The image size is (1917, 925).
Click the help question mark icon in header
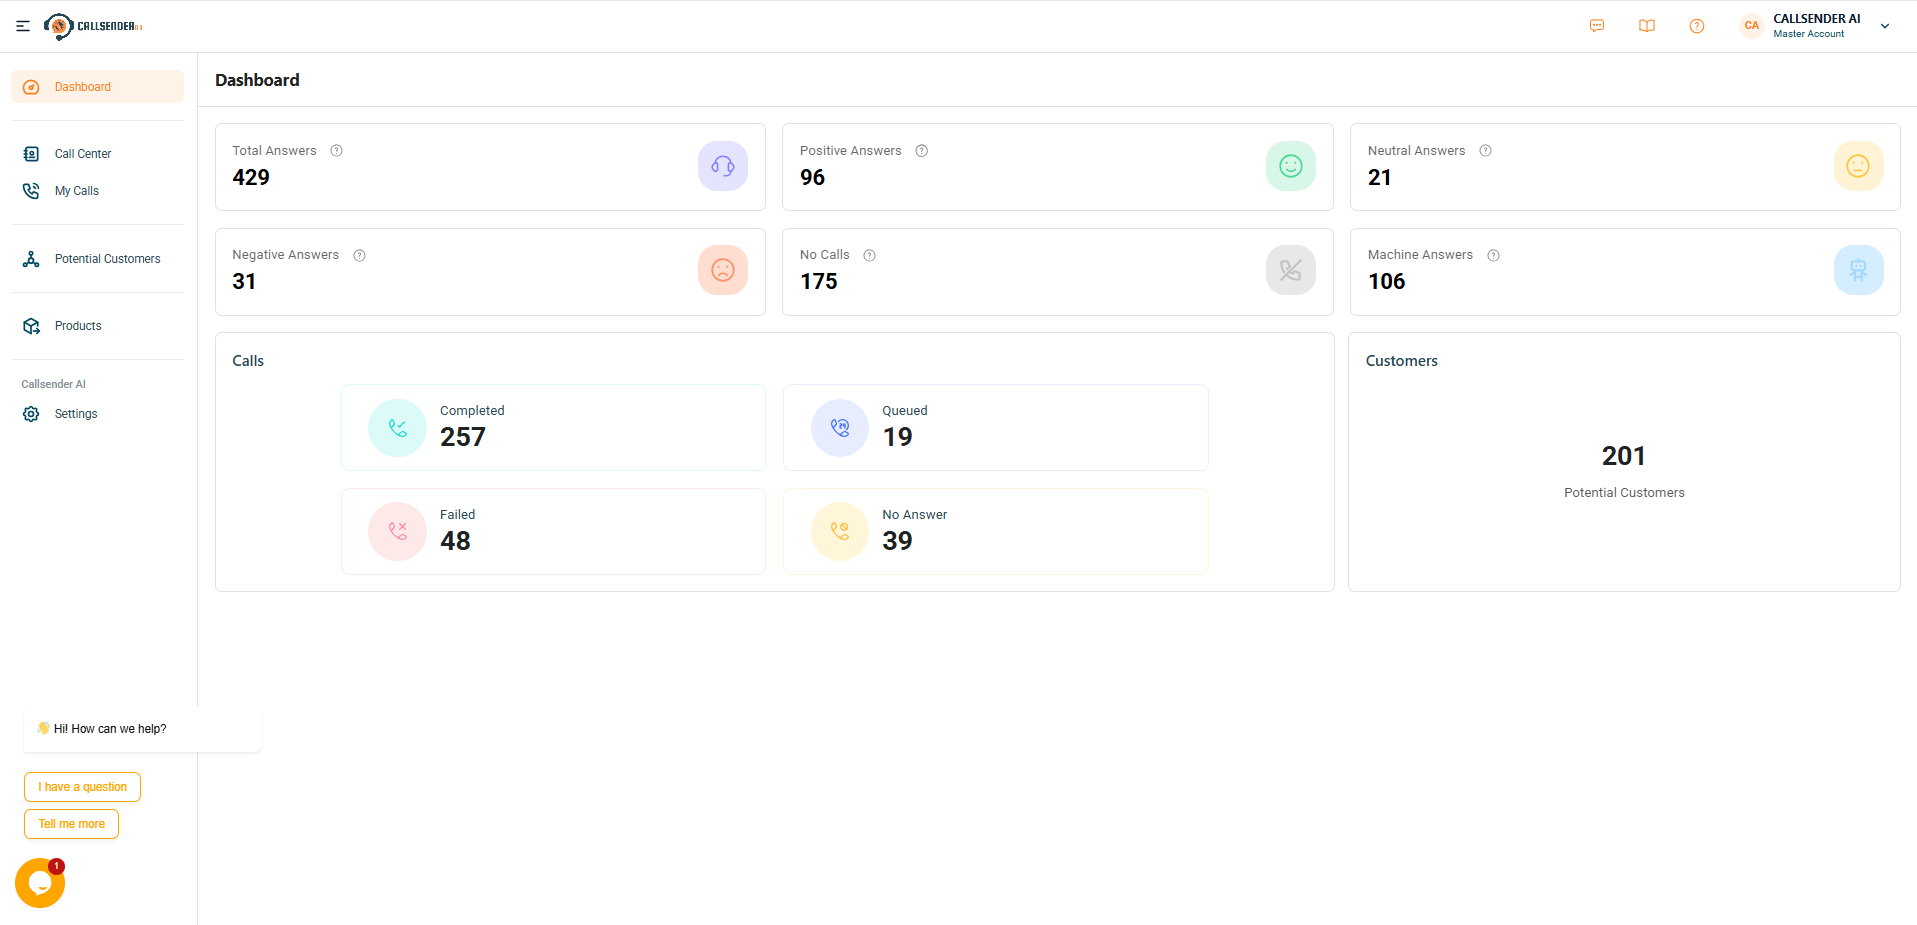1697,26
